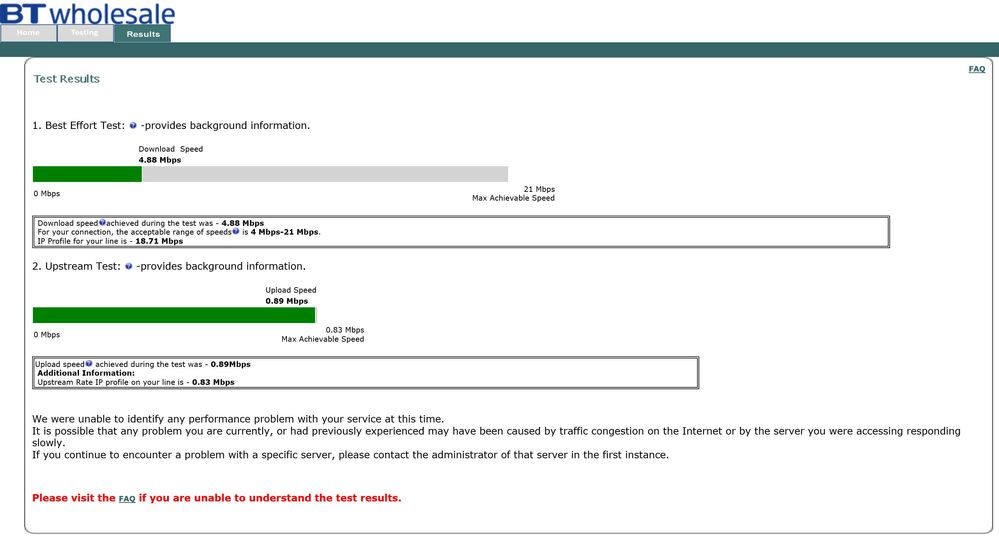Viewport: 999px width, 539px height.
Task: Click grey unfilled portion of download bar
Action: click(x=325, y=174)
